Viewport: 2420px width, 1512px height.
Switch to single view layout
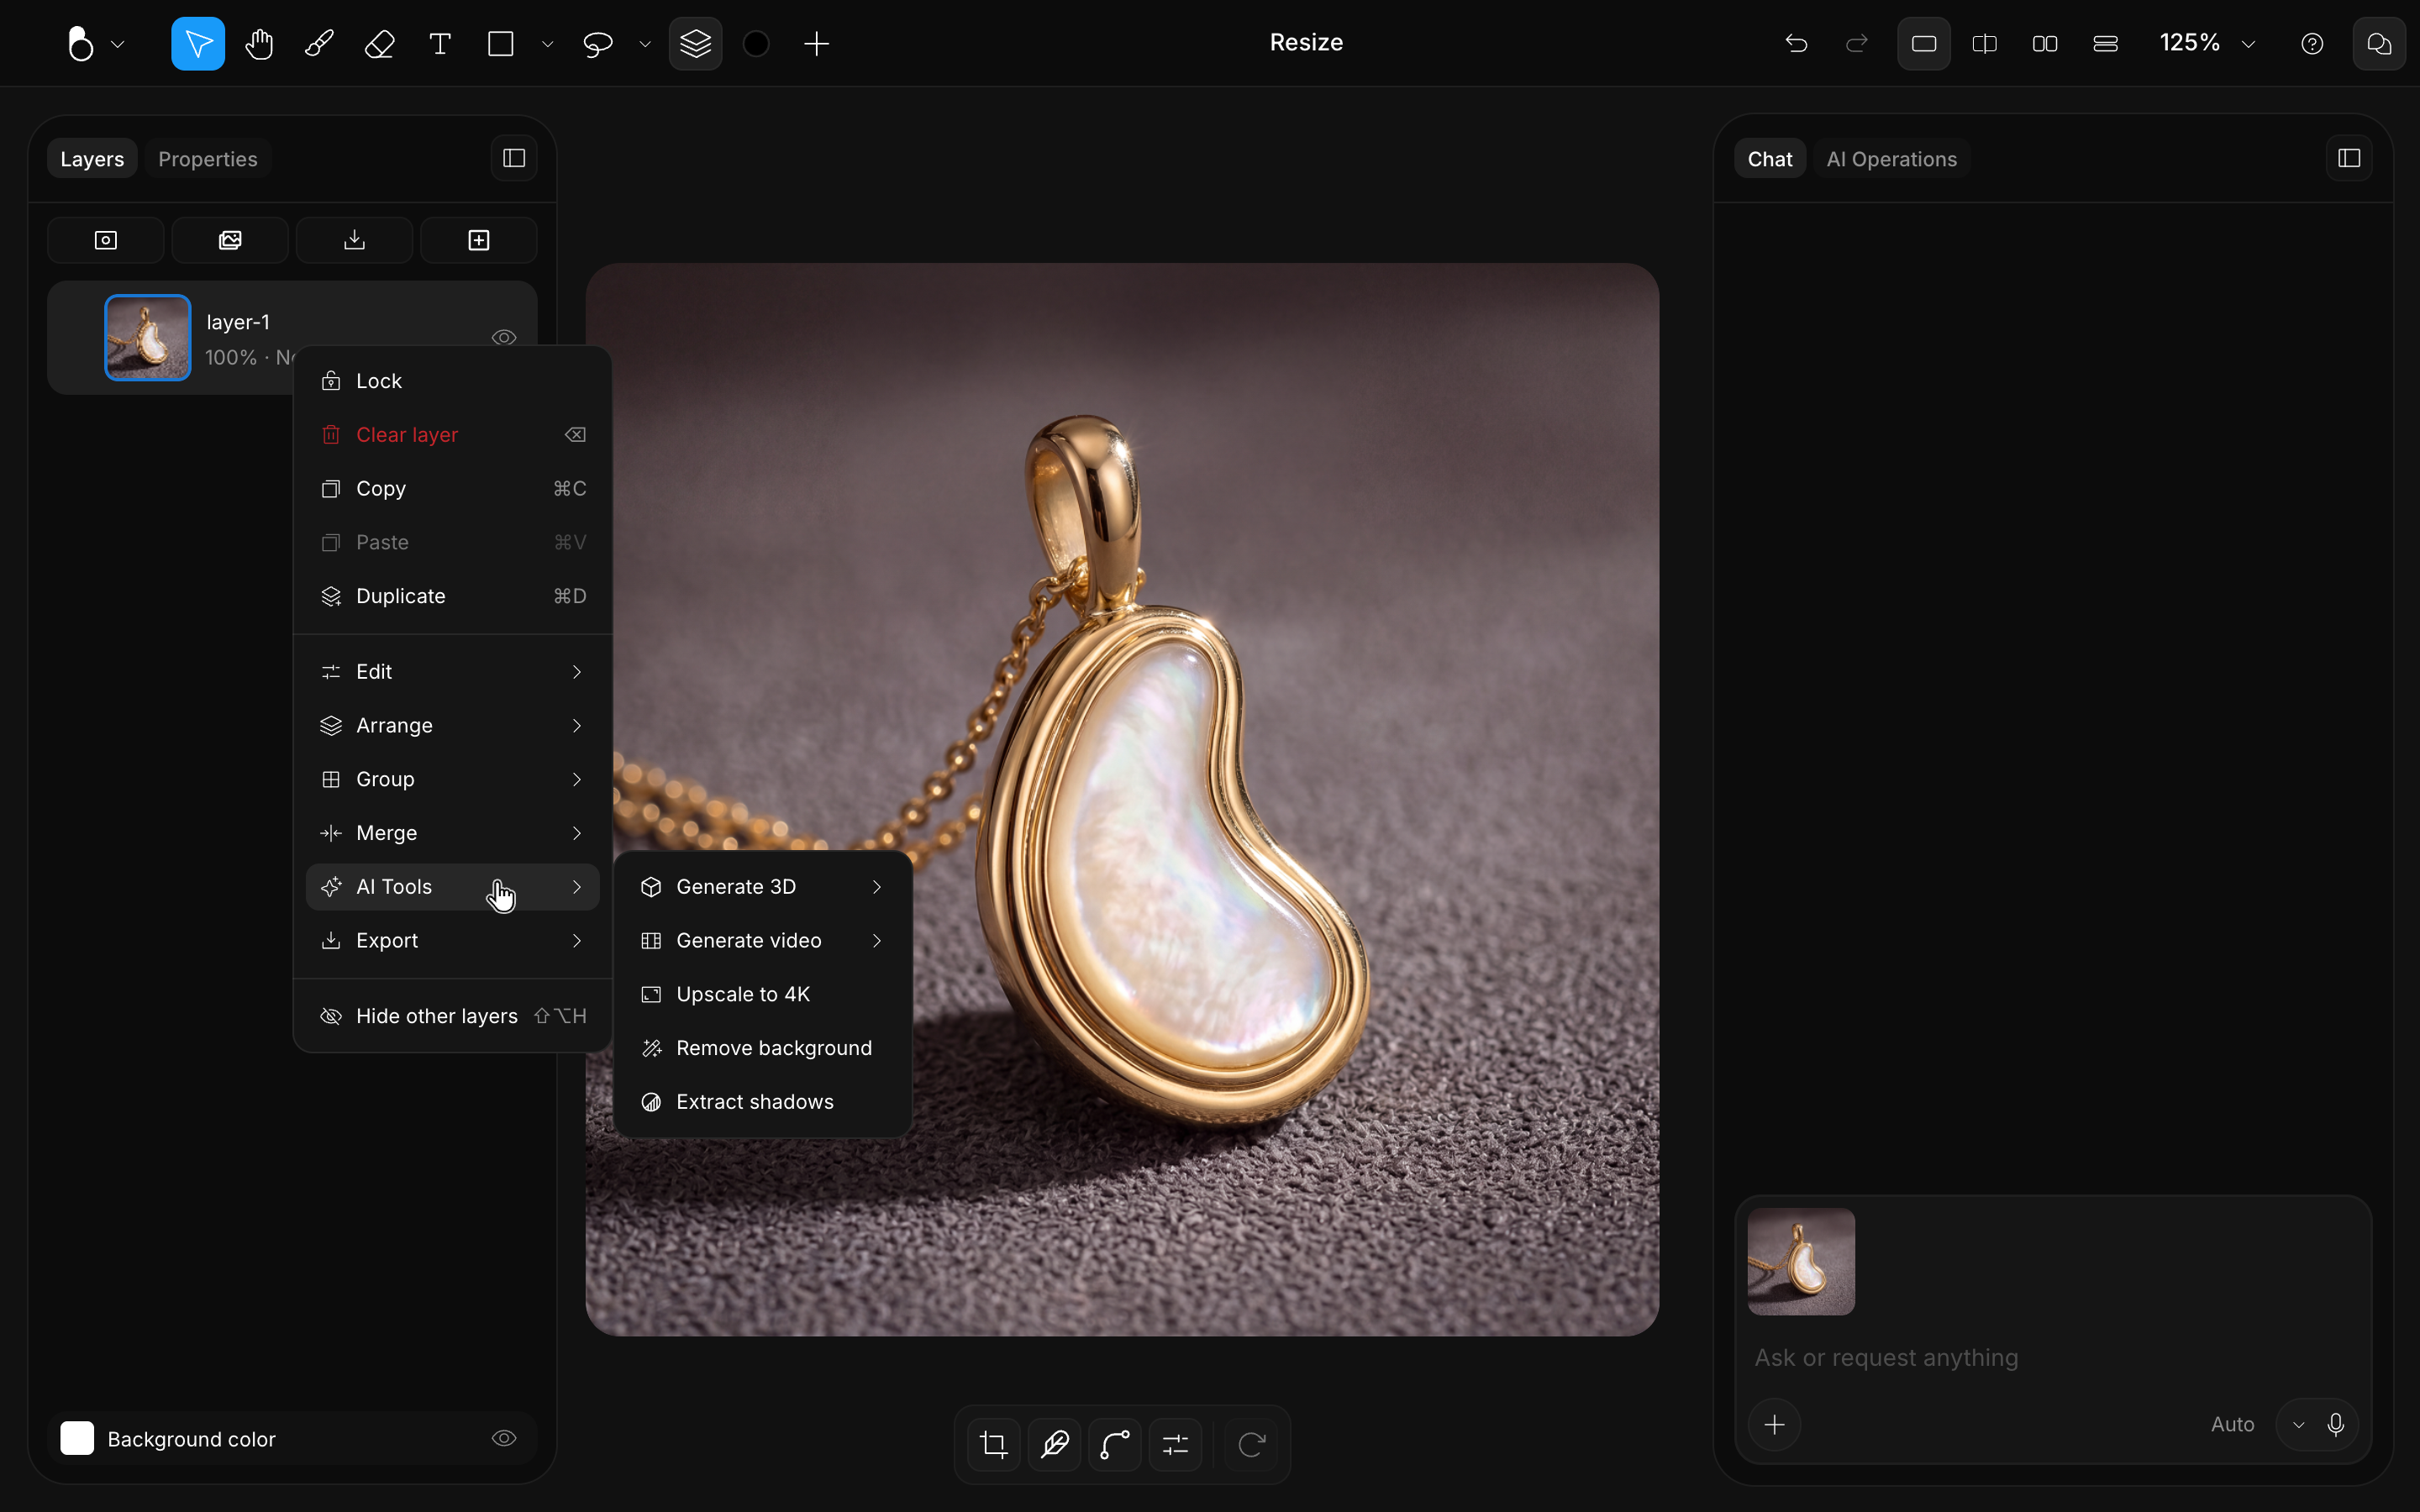point(1924,44)
